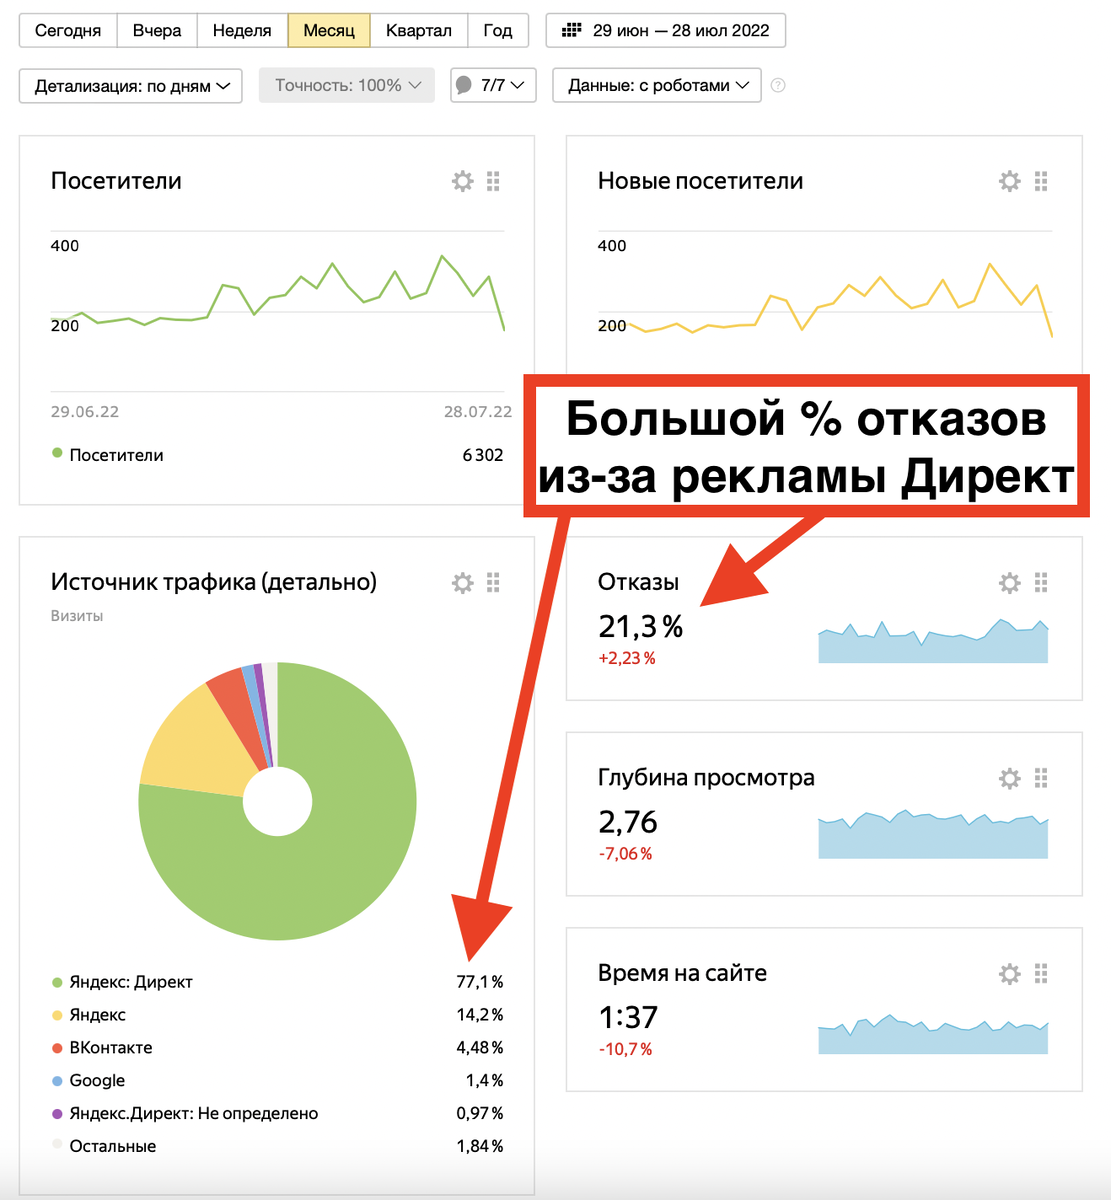Screen dimensions: 1111x1200
Task: Click the drag handle on Новые посетители widget
Action: click(1040, 181)
